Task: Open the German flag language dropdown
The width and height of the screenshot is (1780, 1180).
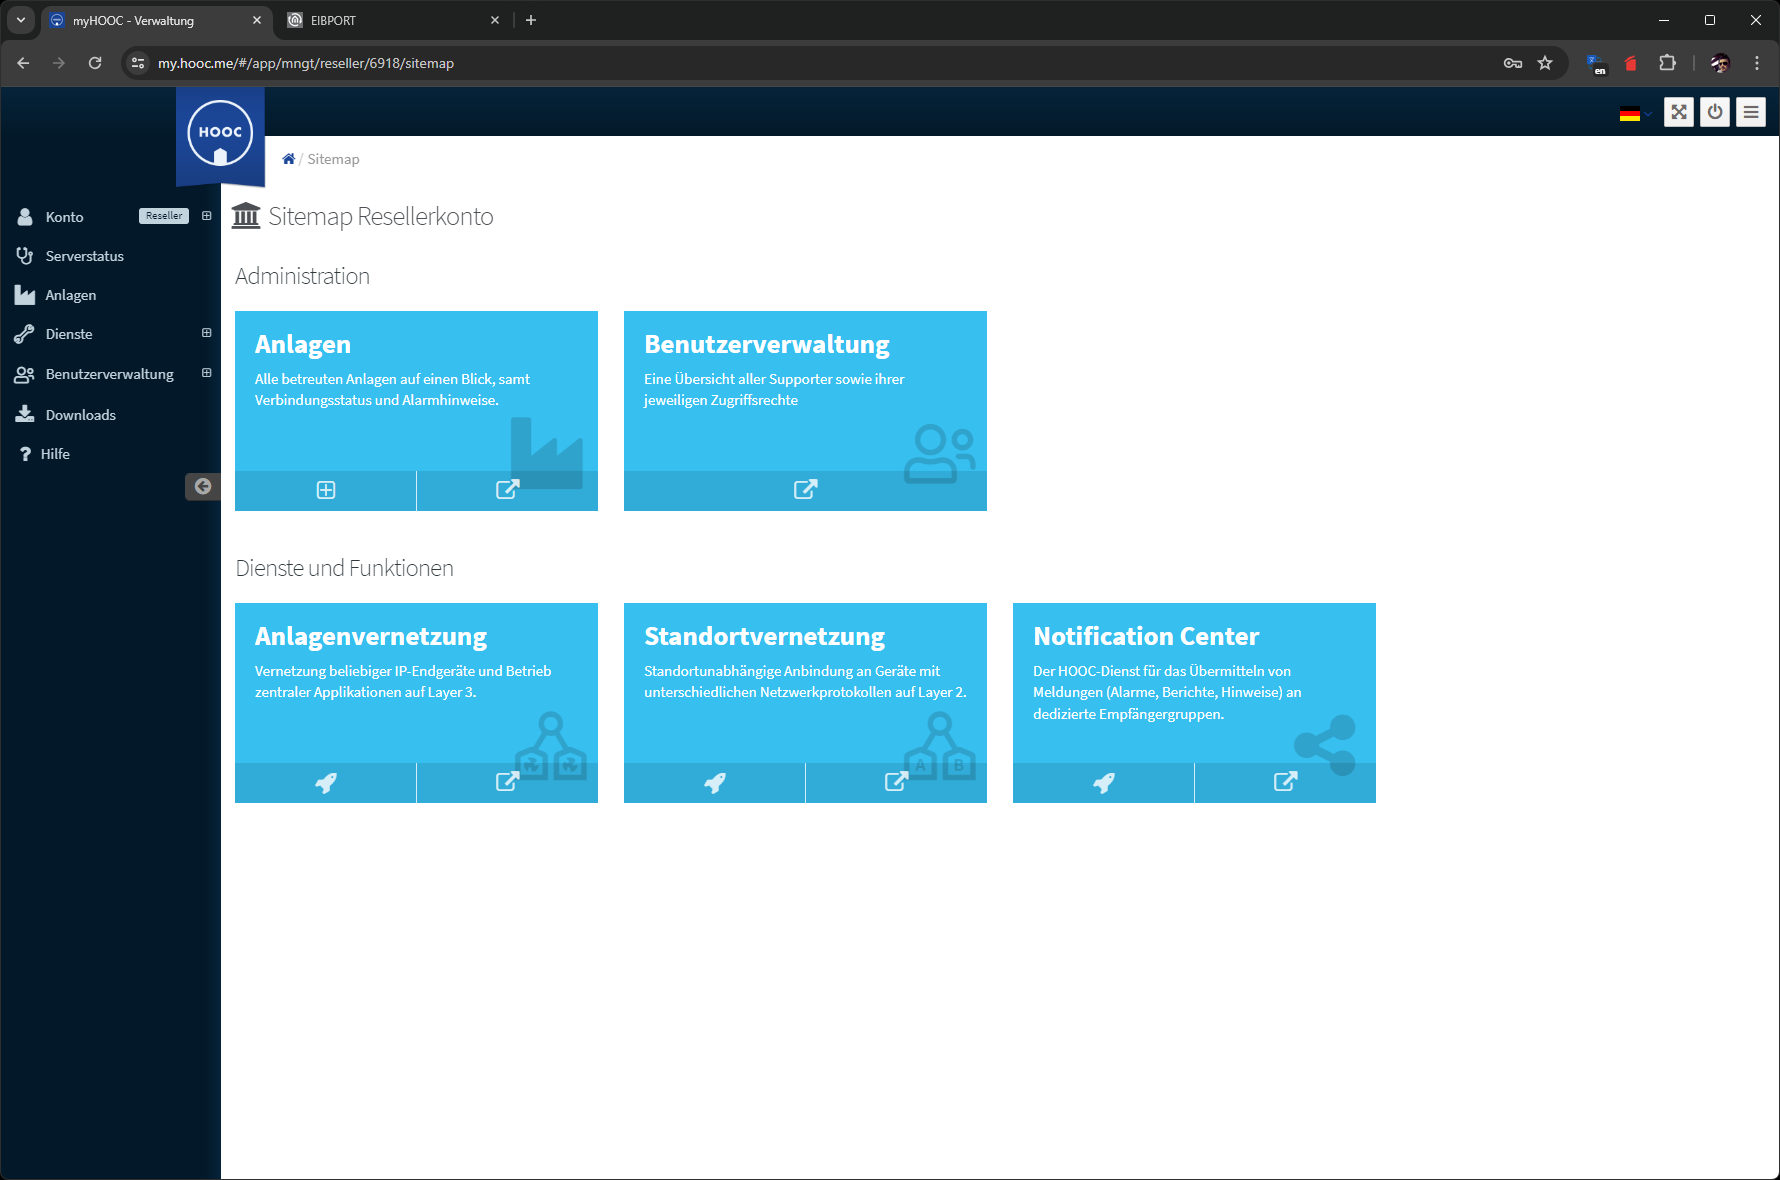Action: pyautogui.click(x=1632, y=114)
